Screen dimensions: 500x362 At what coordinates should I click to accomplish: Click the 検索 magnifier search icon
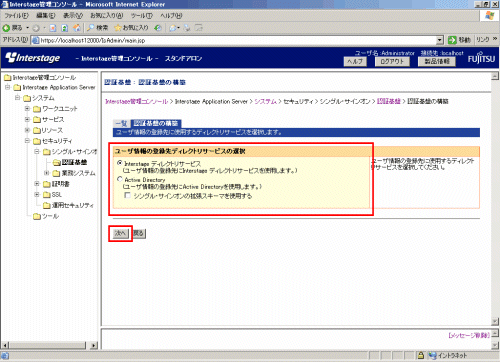90,28
